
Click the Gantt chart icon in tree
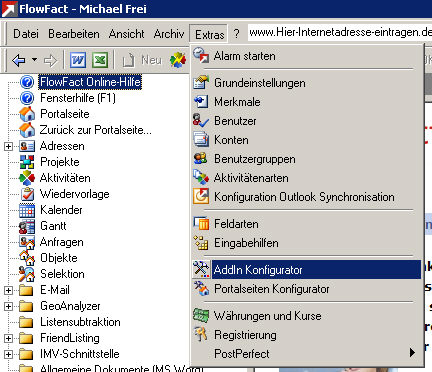click(27, 226)
